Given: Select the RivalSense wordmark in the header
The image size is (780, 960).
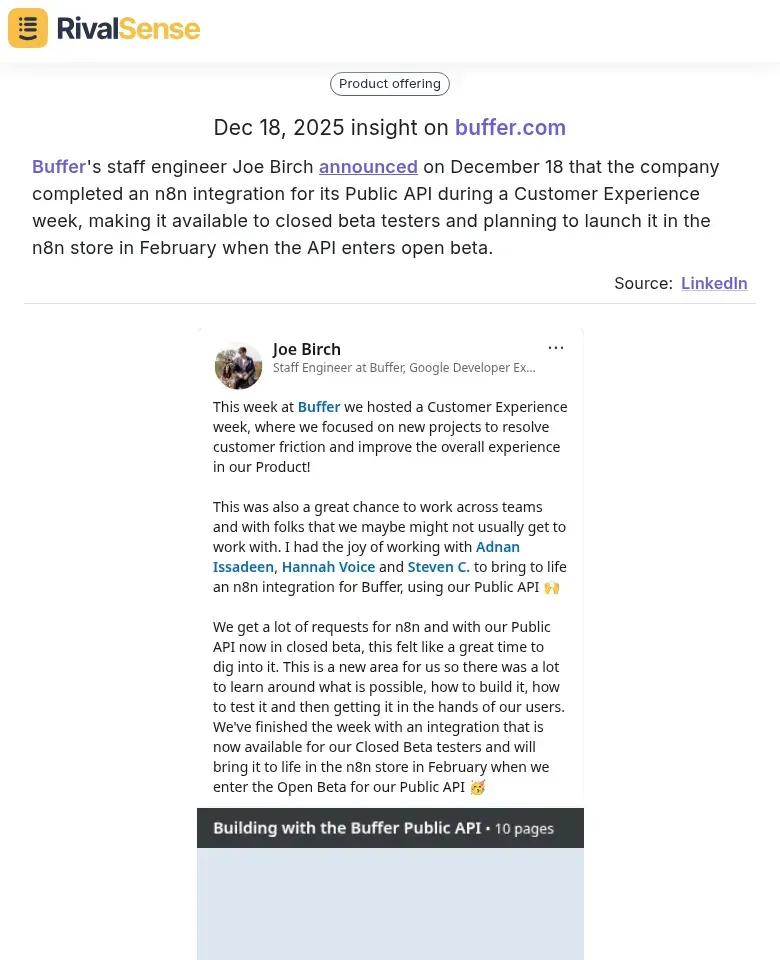Looking at the screenshot, I should [128, 28].
